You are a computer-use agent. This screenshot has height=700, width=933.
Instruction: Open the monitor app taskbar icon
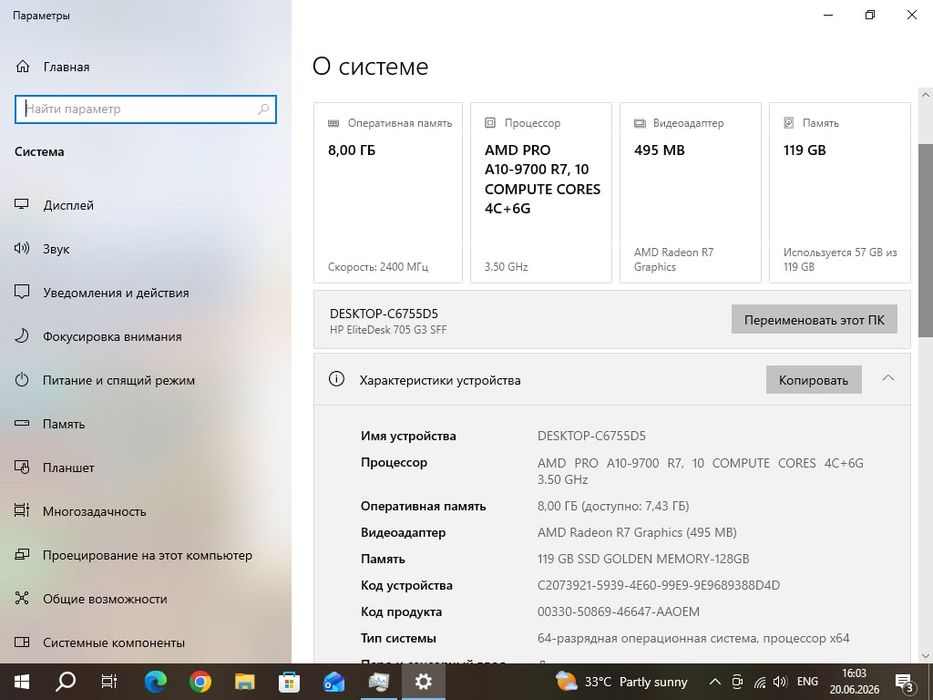coord(378,682)
